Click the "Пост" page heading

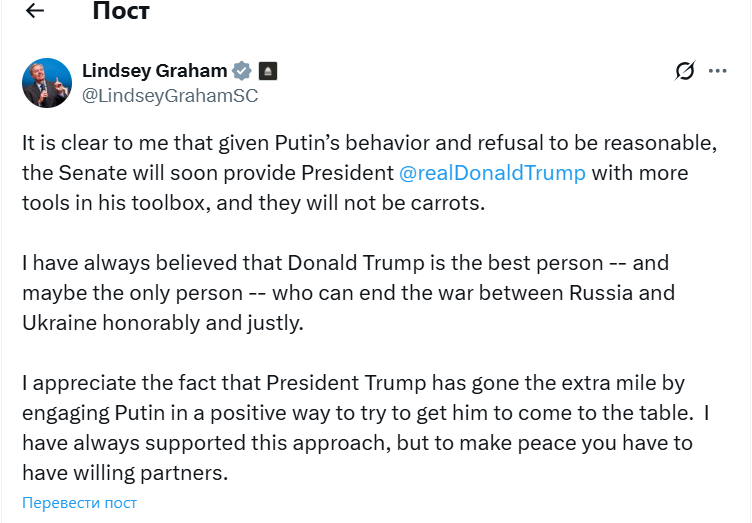120,12
